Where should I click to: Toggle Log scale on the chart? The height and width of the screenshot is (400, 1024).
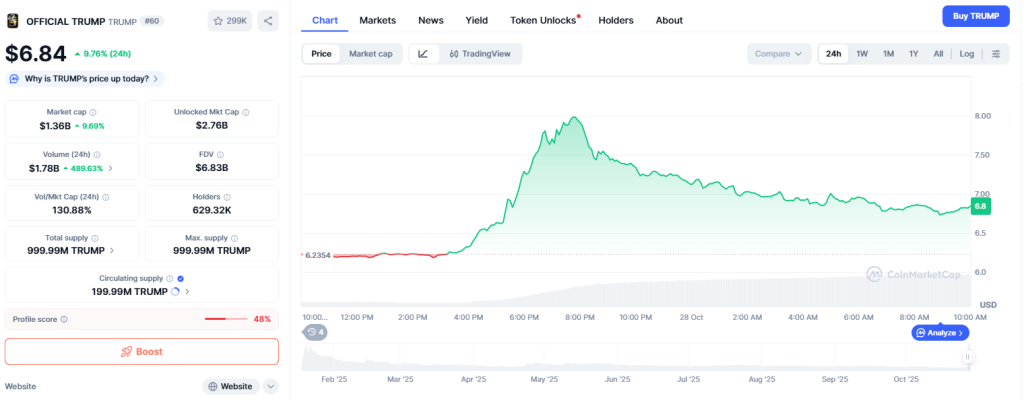pos(967,54)
